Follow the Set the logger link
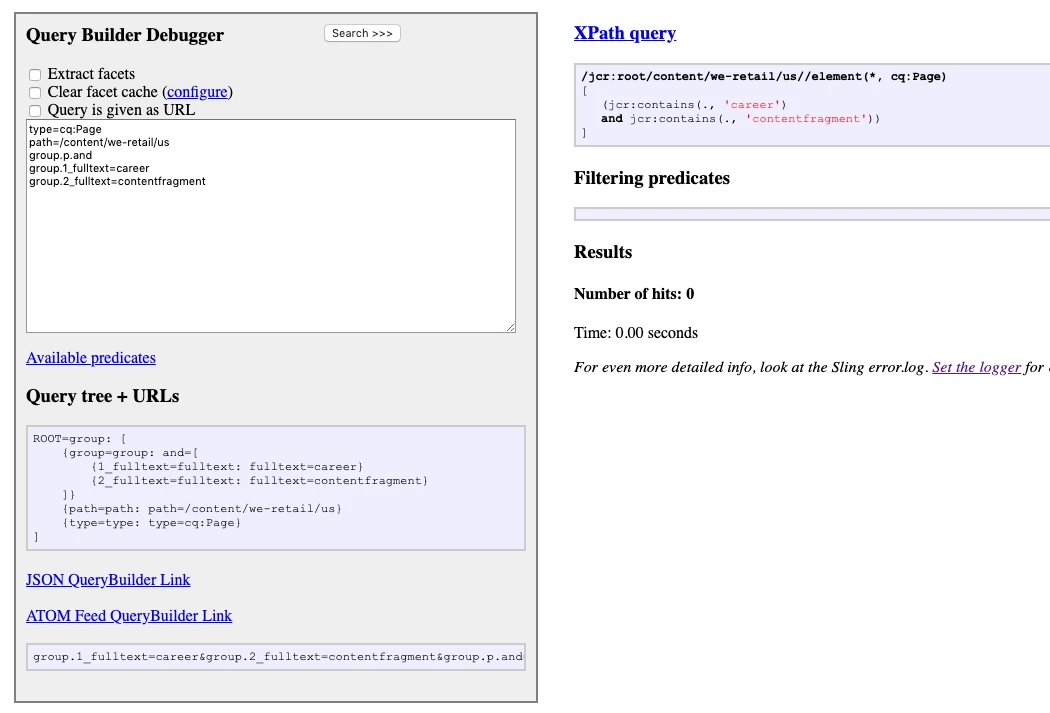Image resolution: width=1050 pixels, height=713 pixels. tap(976, 367)
